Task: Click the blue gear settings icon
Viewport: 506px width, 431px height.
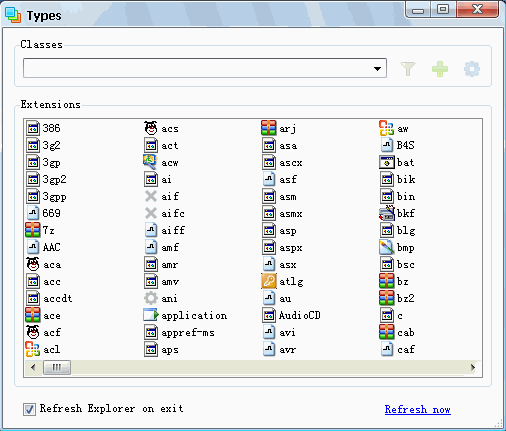Action: [x=472, y=69]
